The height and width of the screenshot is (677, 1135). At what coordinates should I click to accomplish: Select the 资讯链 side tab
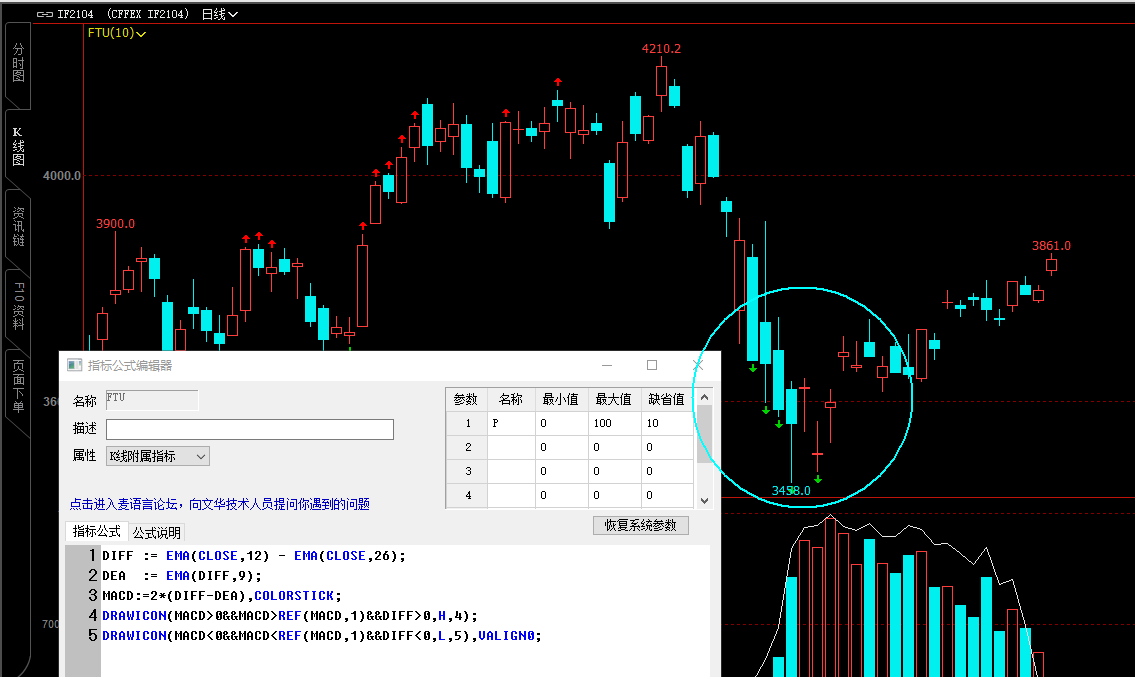tap(18, 227)
